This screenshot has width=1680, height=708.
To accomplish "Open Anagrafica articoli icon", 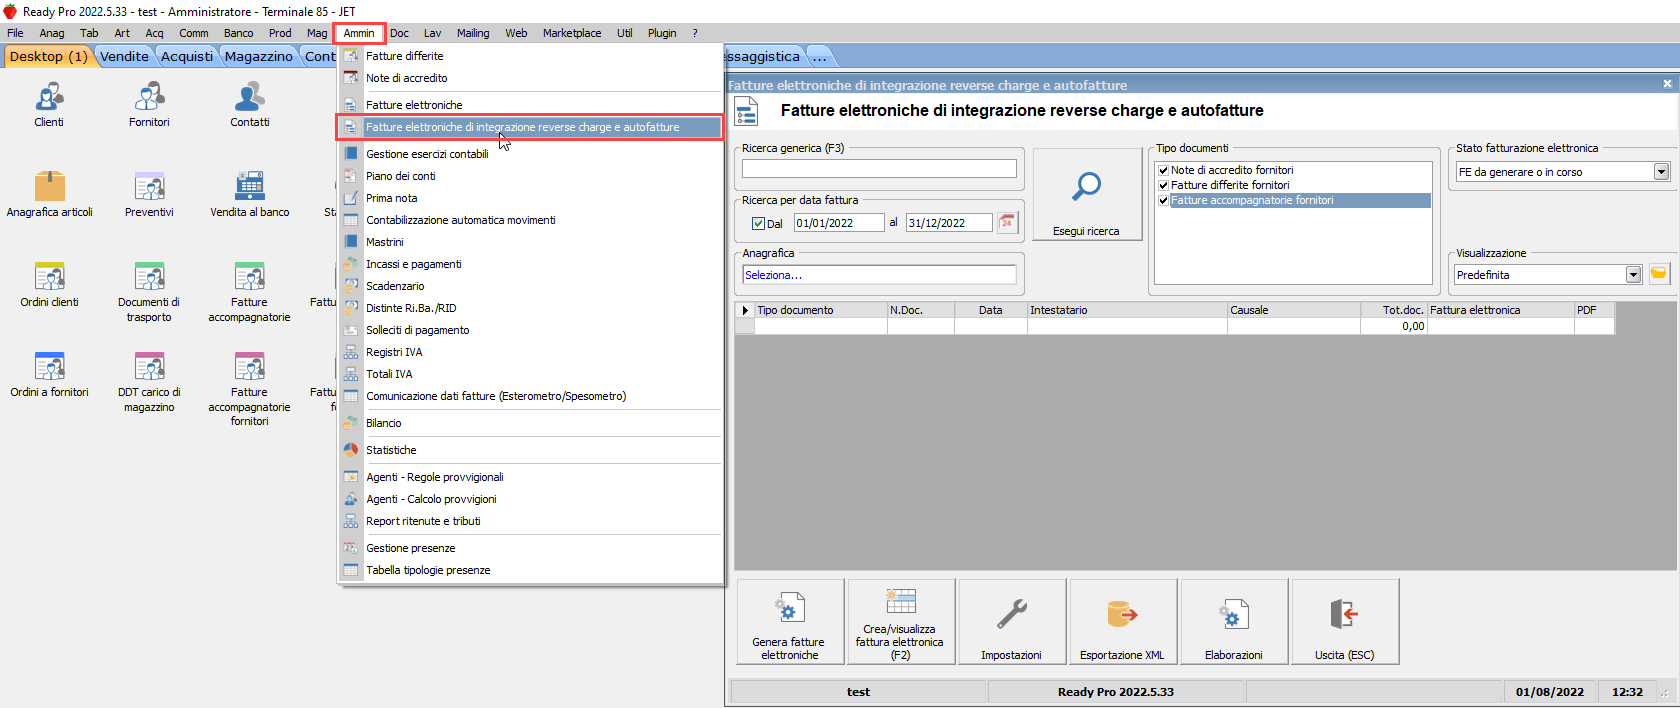I will [50, 194].
